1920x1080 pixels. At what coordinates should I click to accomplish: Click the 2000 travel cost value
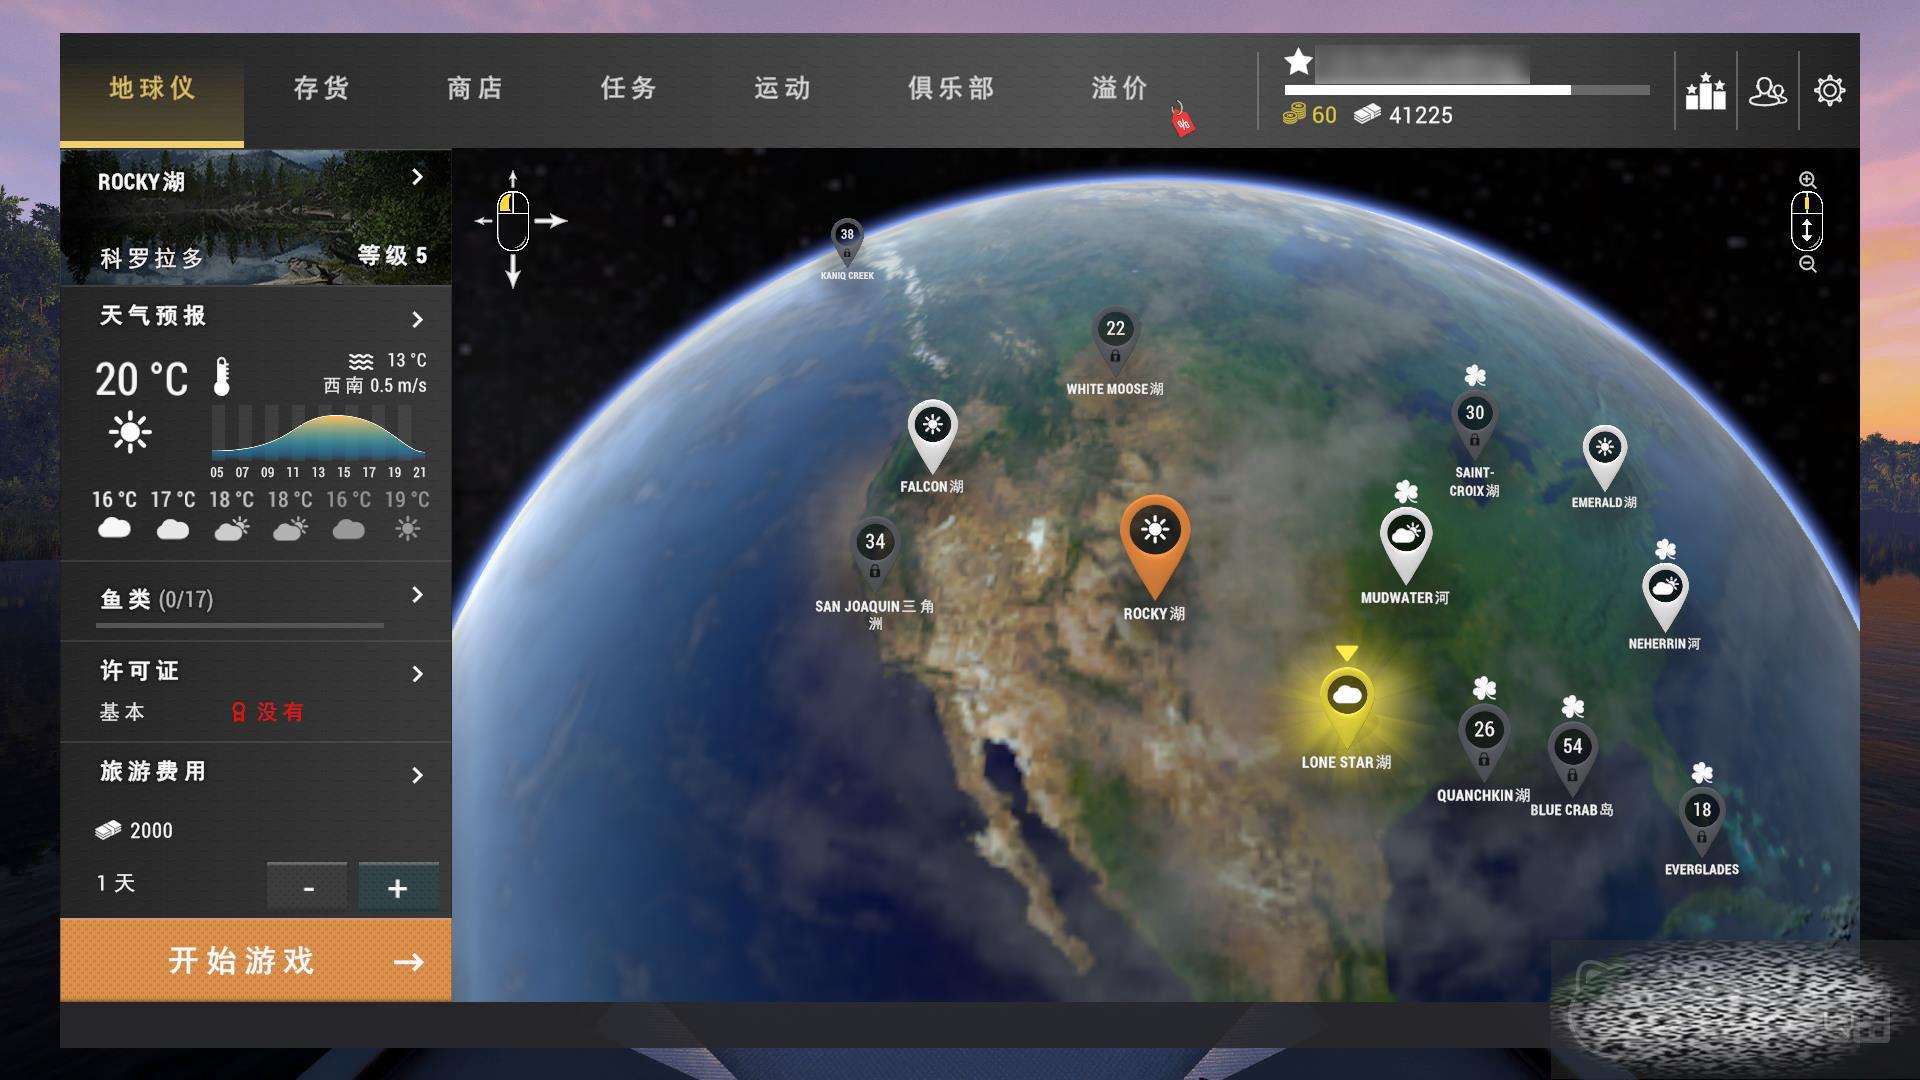click(x=151, y=831)
